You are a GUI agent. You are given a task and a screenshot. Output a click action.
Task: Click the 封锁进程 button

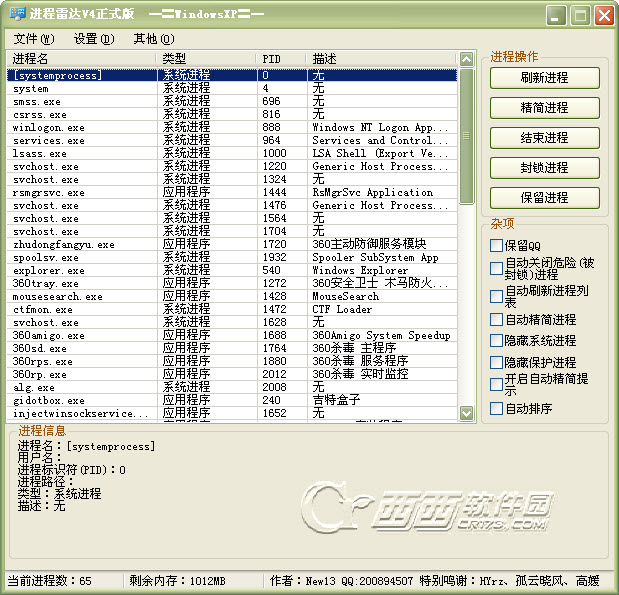544,168
